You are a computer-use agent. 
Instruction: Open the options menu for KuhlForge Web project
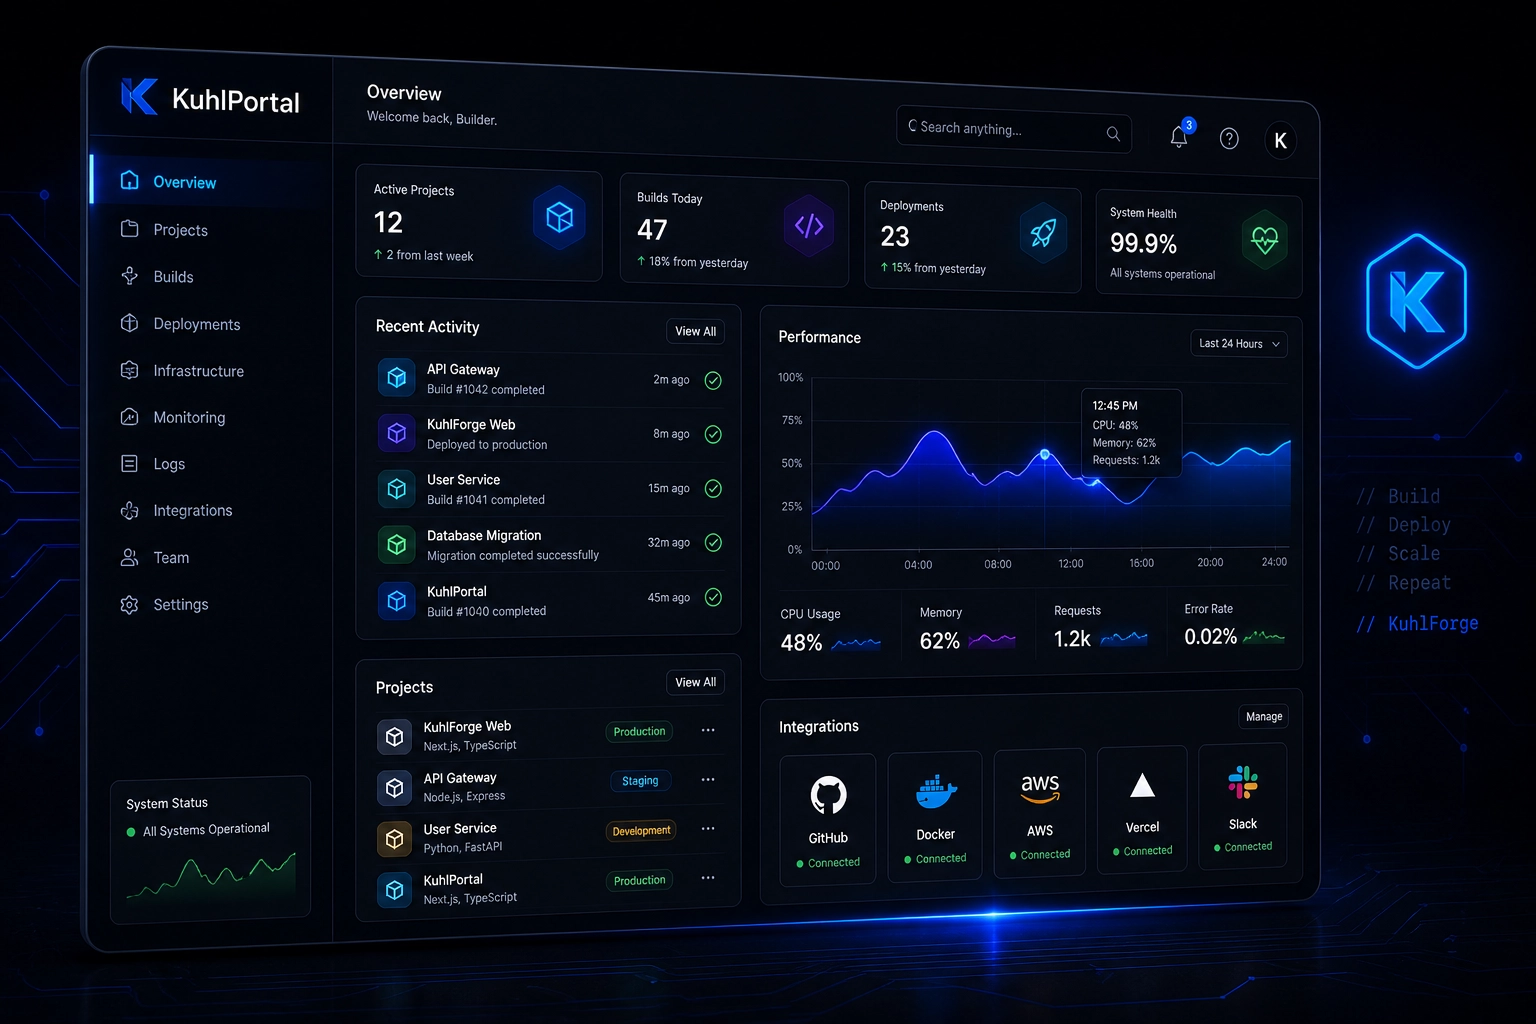(708, 730)
